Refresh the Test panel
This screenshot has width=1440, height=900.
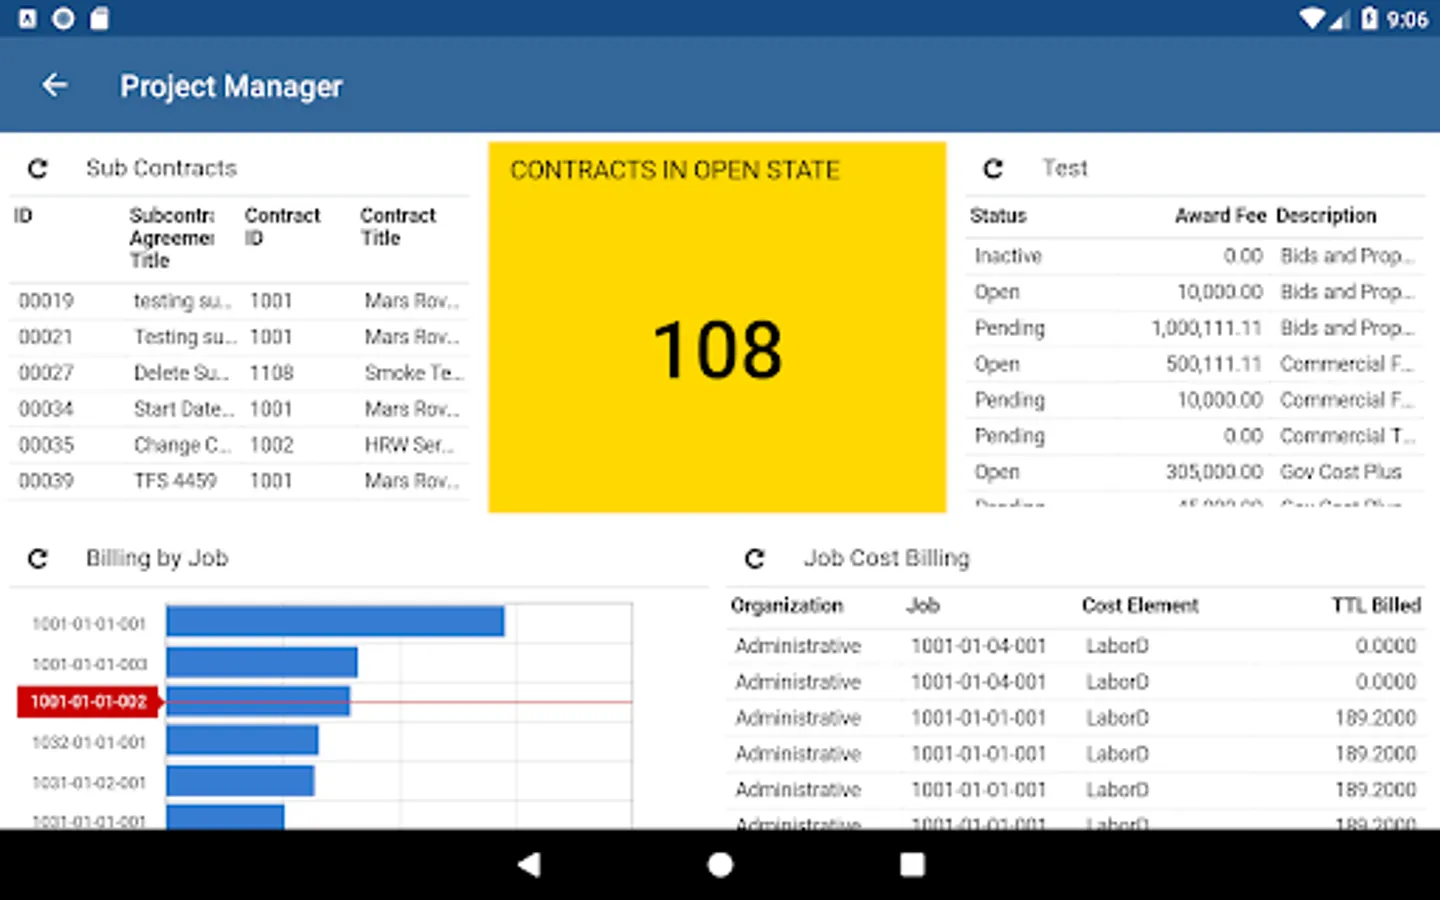(x=993, y=168)
